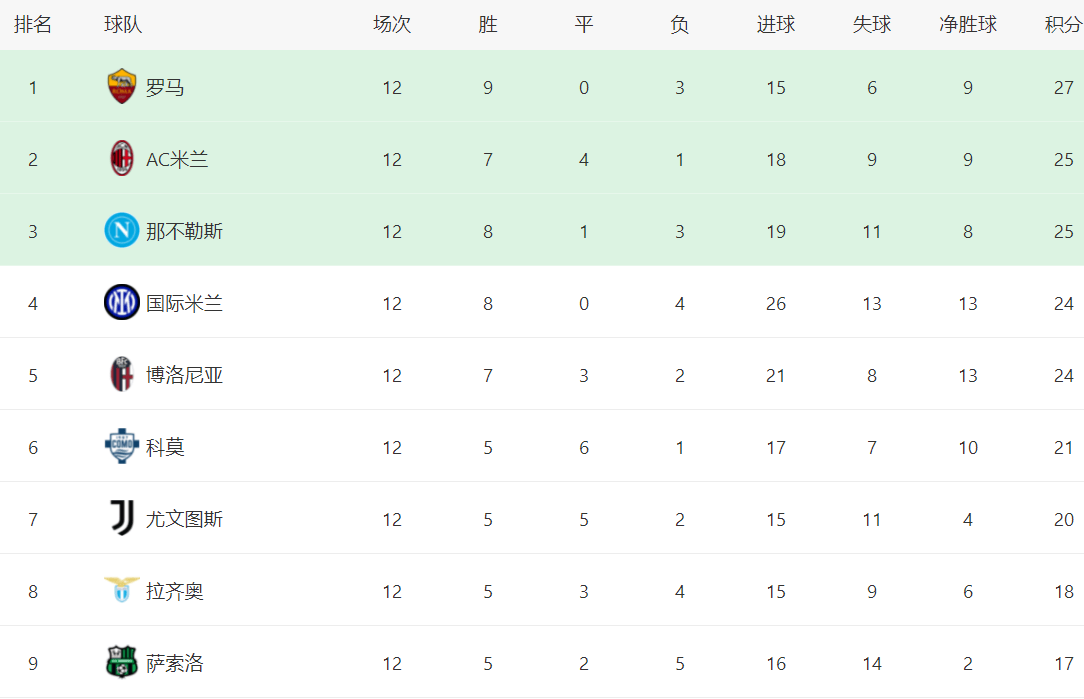Viewport: 1084px width, 699px height.
Task: Click the 场次 column header
Action: (392, 25)
